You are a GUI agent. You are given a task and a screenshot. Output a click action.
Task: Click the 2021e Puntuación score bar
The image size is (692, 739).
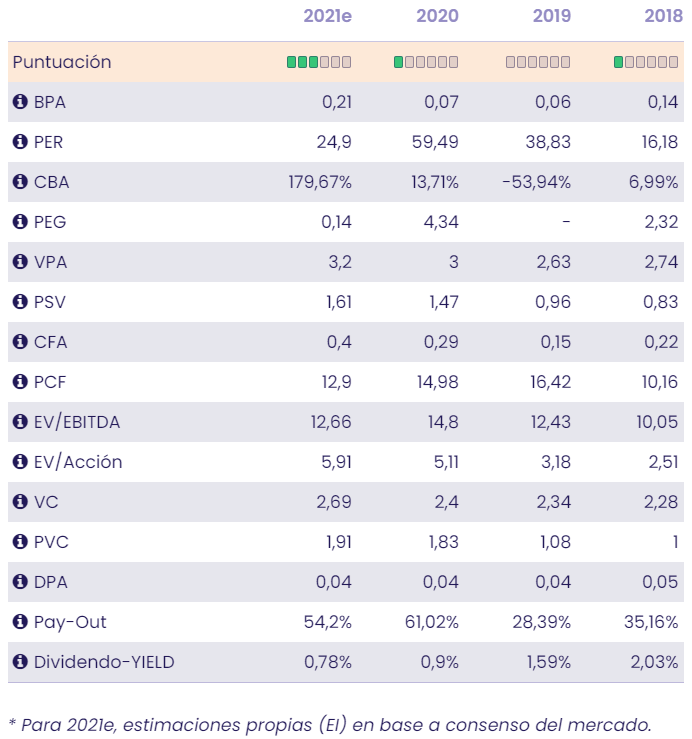pyautogui.click(x=319, y=62)
